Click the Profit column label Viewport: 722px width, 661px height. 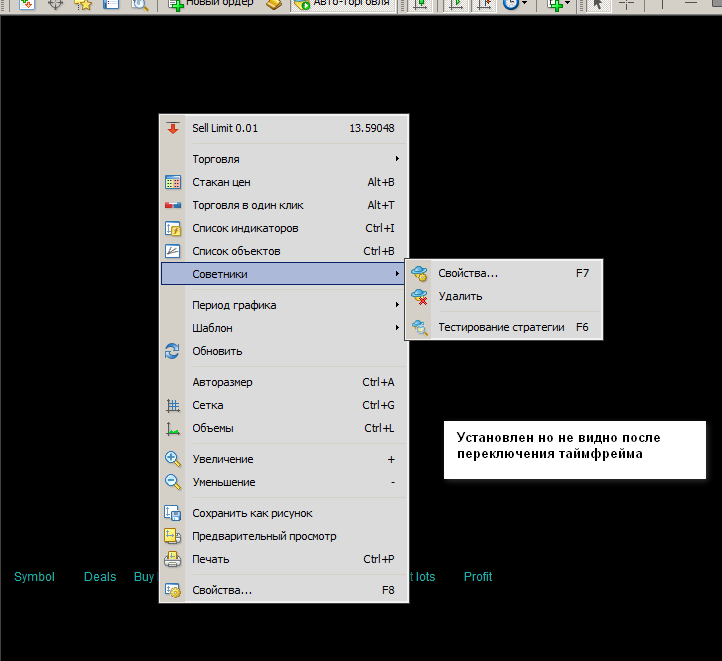[478, 577]
